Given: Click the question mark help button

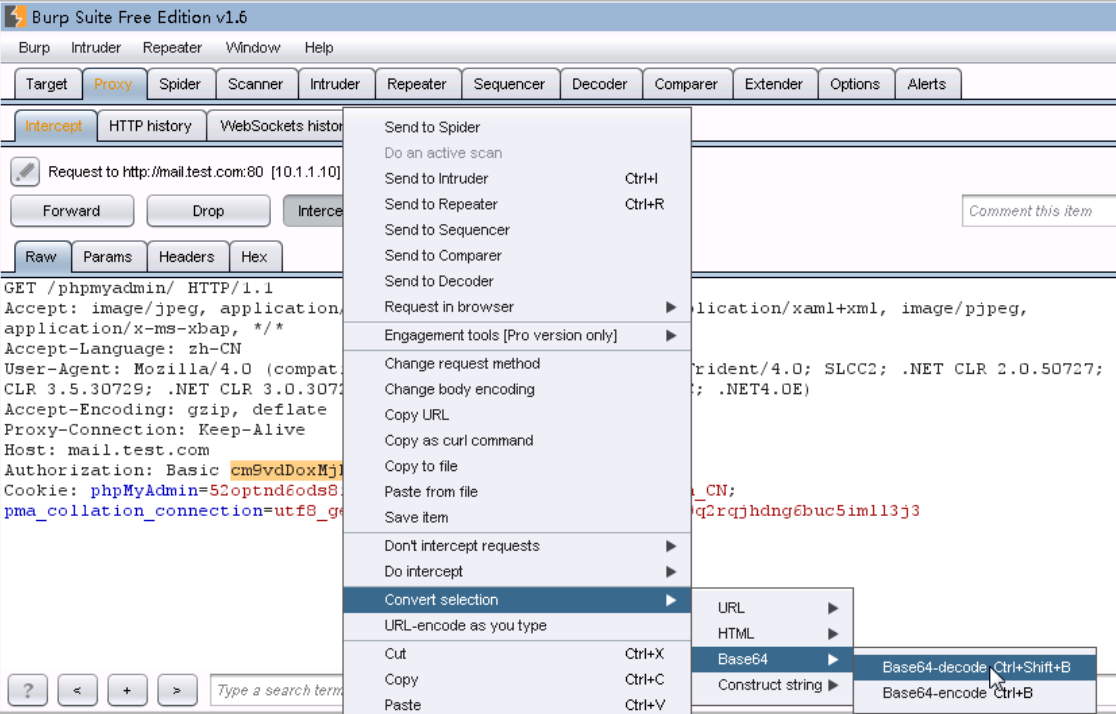Looking at the screenshot, I should click(x=28, y=690).
